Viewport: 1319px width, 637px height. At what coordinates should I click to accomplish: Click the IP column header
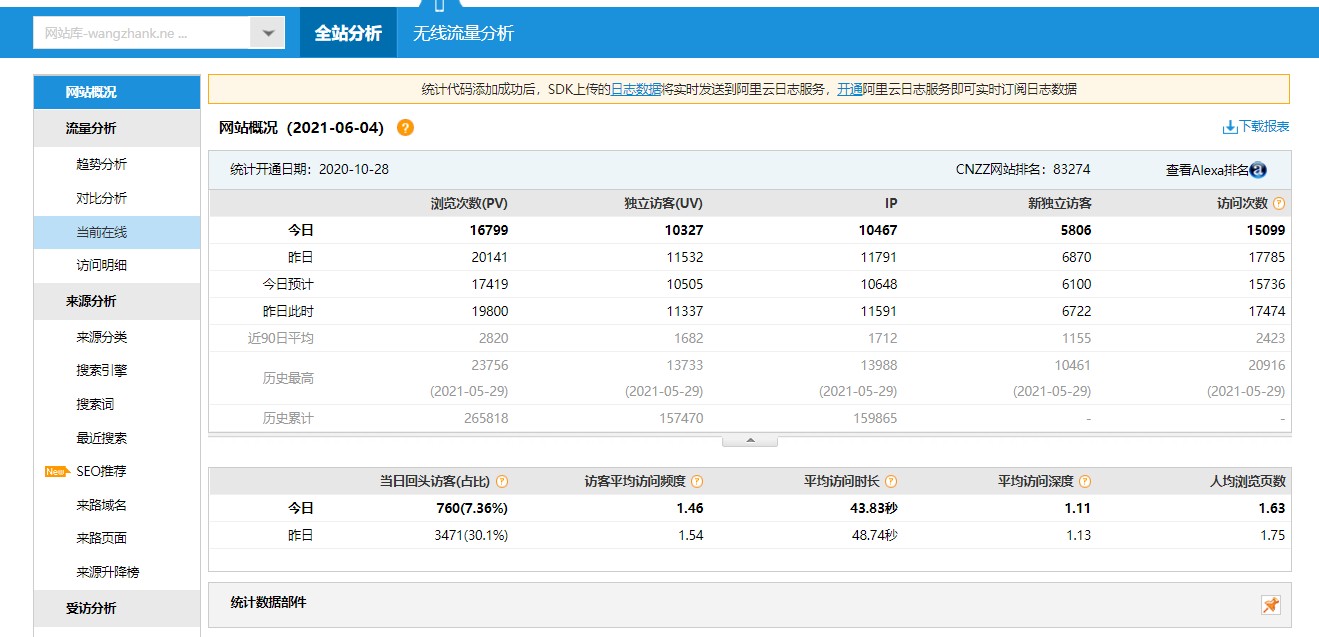(891, 203)
